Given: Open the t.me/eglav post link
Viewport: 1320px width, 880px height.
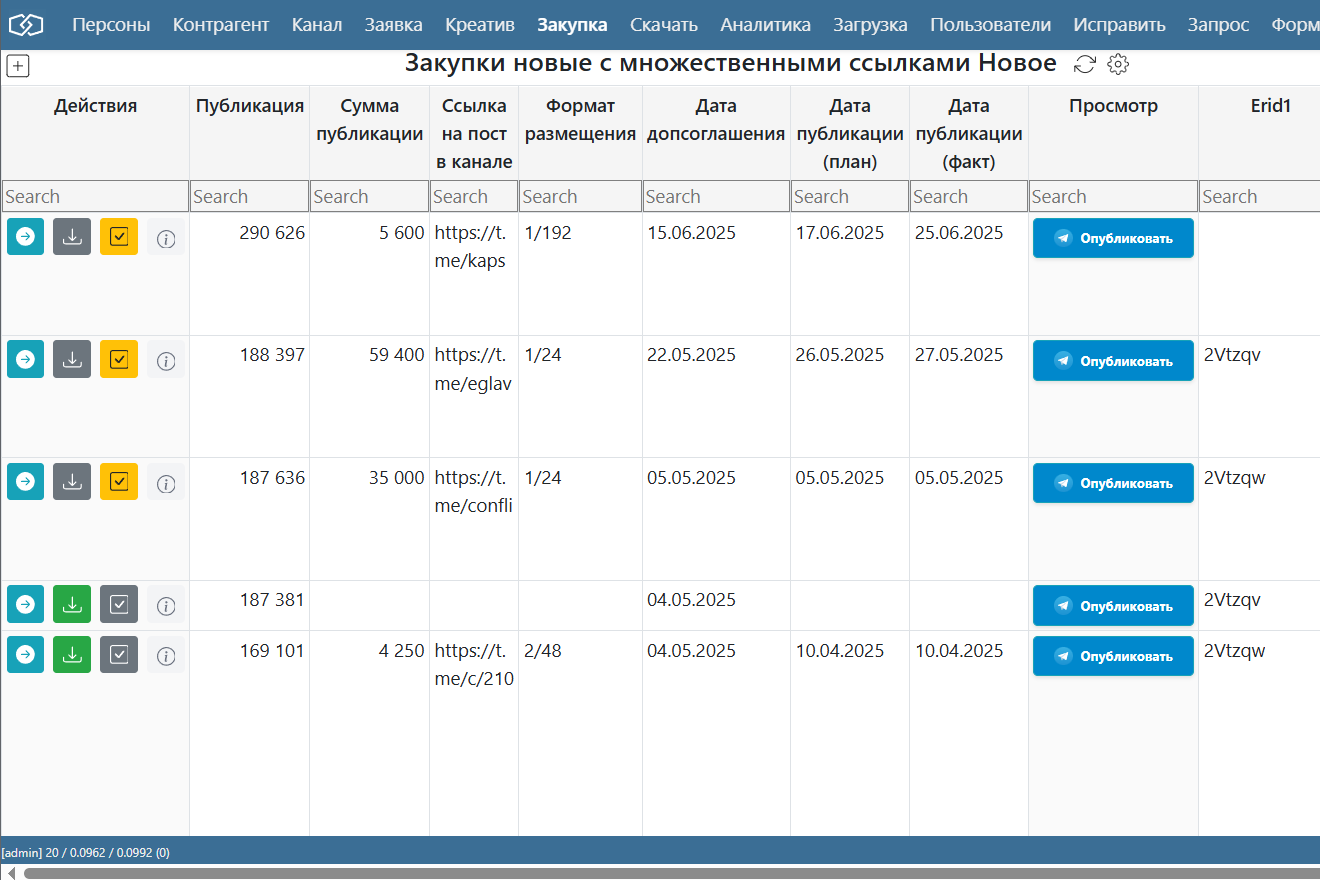Looking at the screenshot, I should 474,369.
